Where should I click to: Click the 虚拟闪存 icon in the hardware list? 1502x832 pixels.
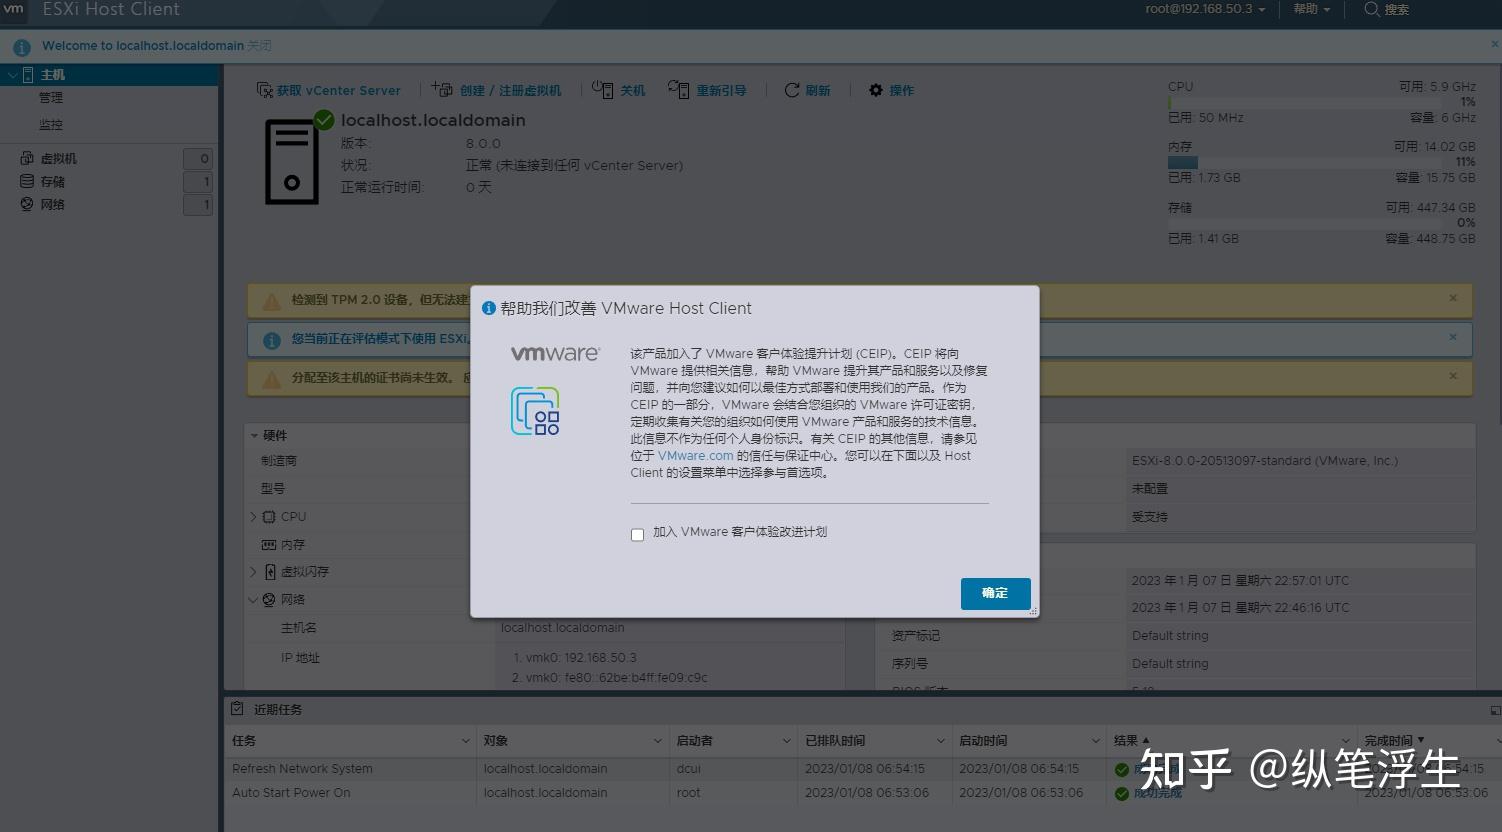pyautogui.click(x=270, y=572)
